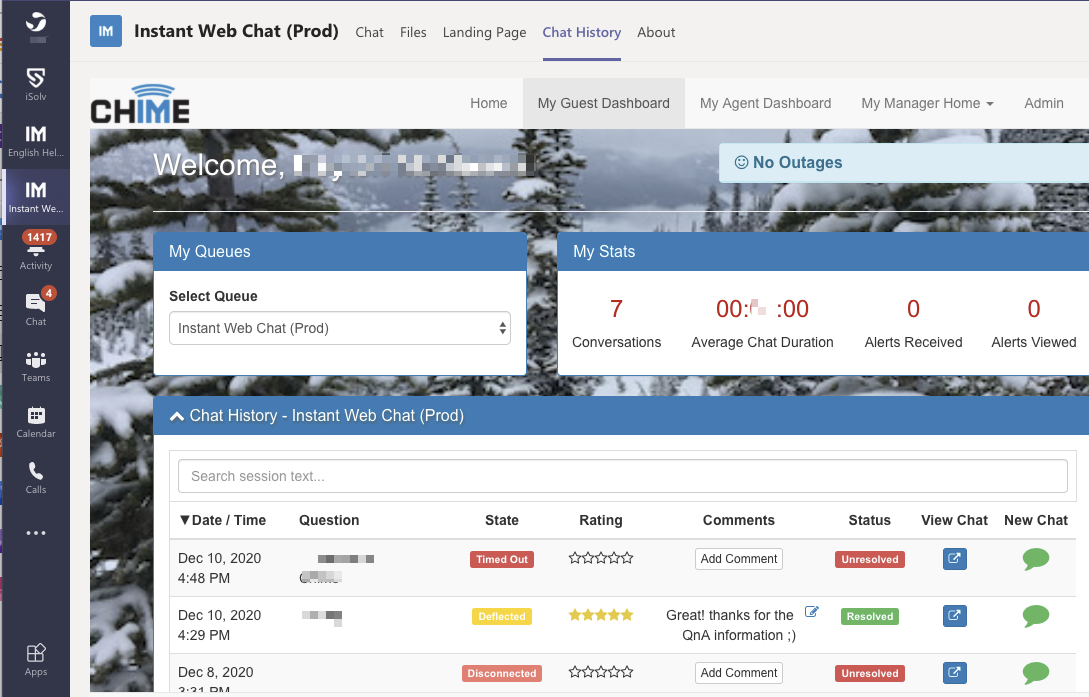Switch to the Chat tab
Image resolution: width=1089 pixels, height=697 pixels.
369,33
